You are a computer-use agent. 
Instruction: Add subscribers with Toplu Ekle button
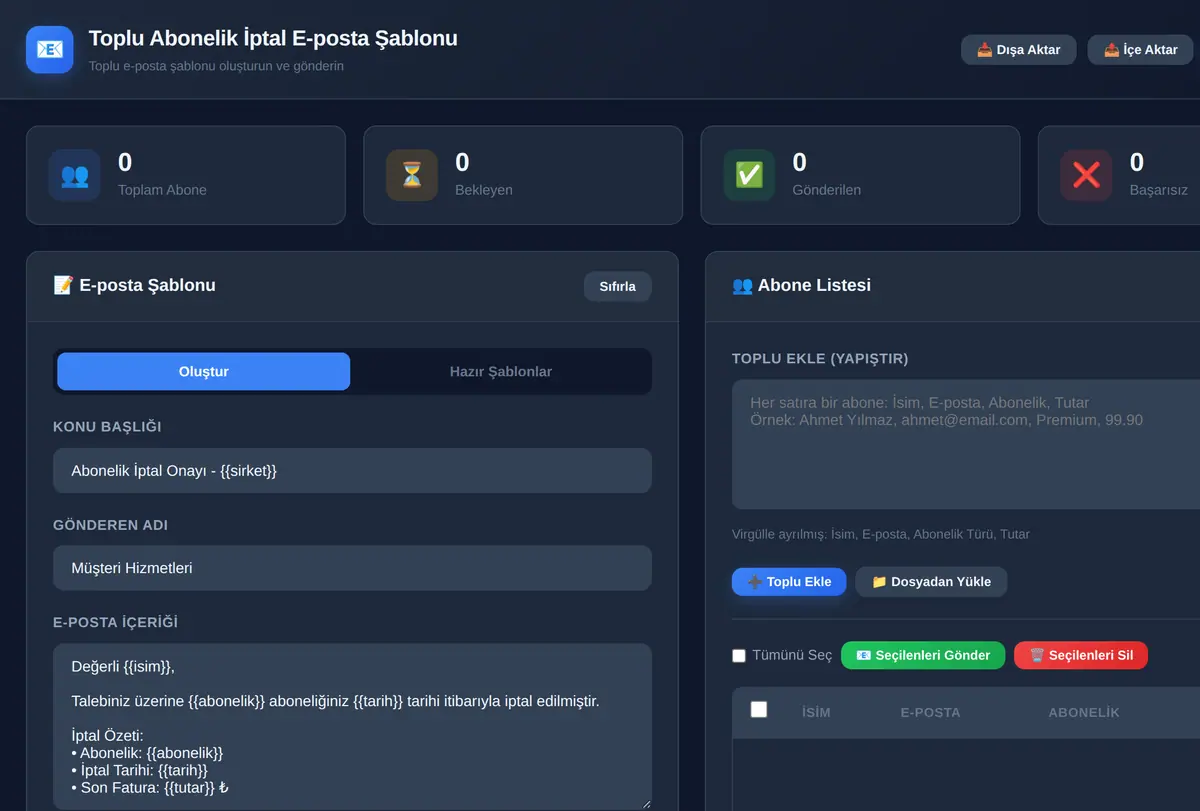tap(789, 582)
